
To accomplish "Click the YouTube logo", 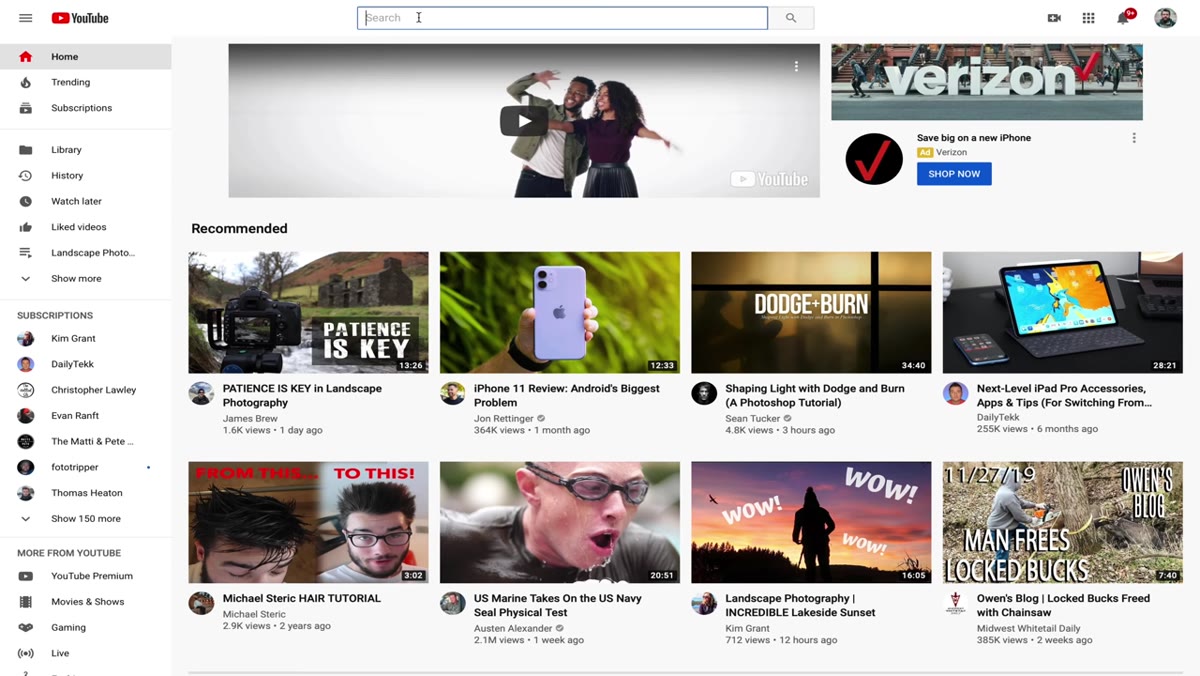I will [x=80, y=18].
